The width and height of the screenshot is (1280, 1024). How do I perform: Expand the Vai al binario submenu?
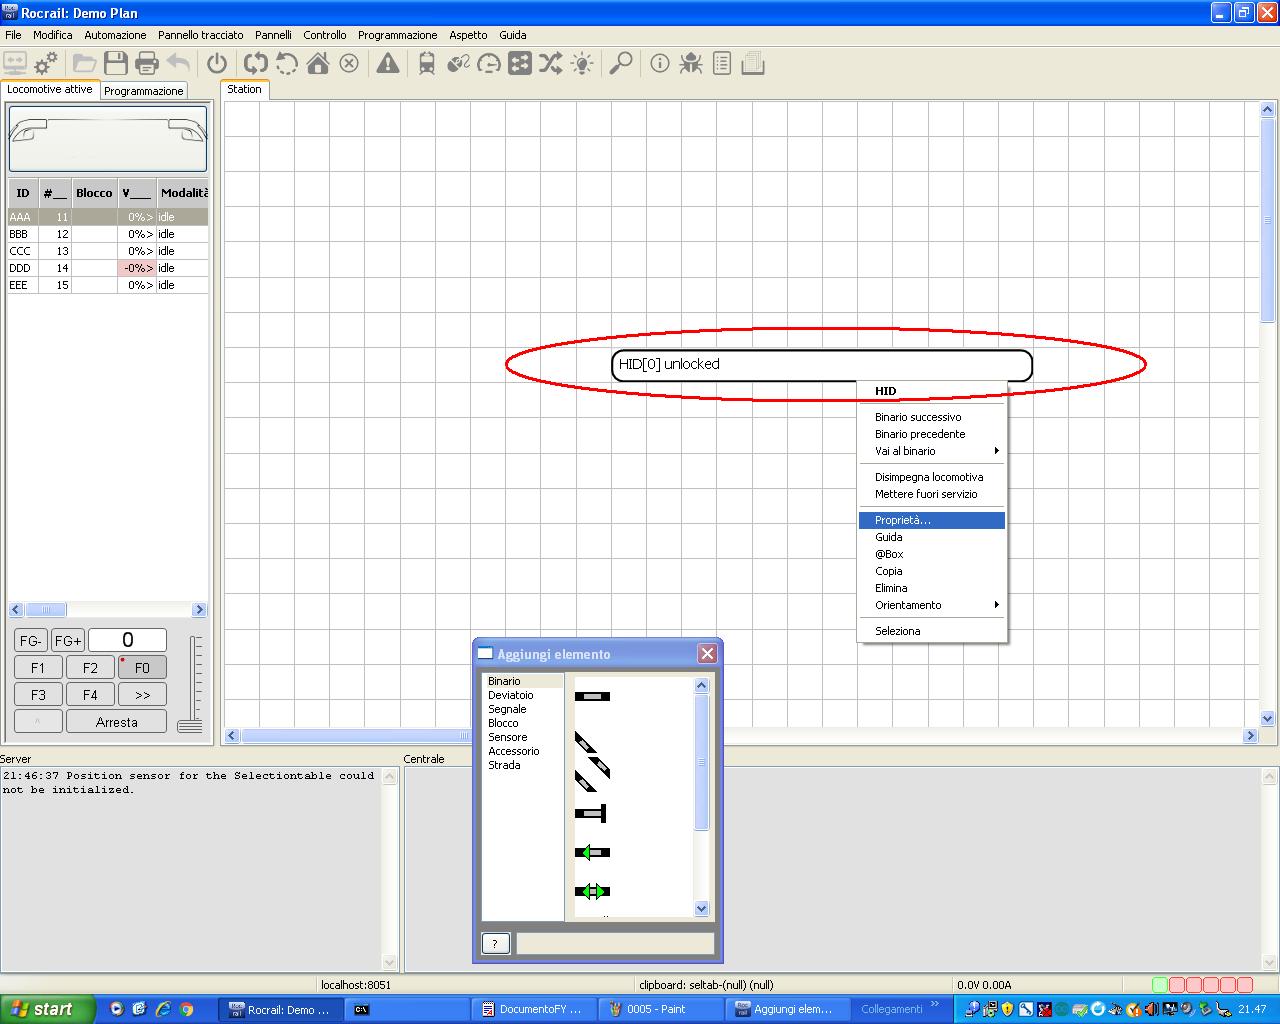point(932,451)
